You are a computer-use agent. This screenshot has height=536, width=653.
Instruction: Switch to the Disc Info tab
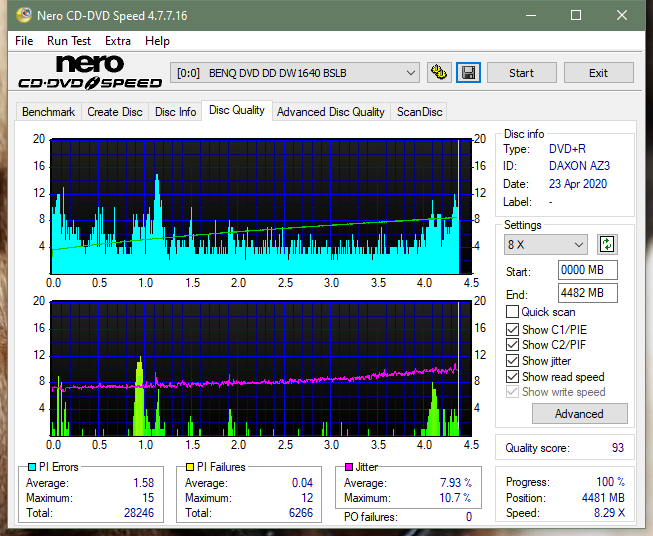(x=175, y=112)
